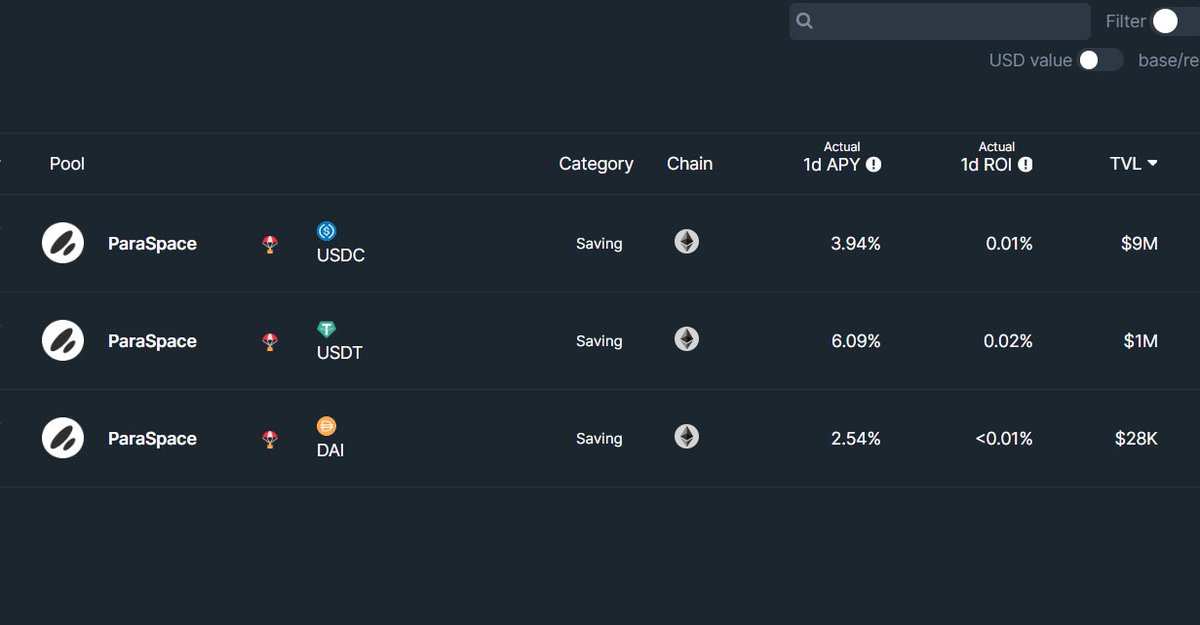This screenshot has width=1200, height=625.
Task: Click the $1M TVL value
Action: pos(1140,341)
